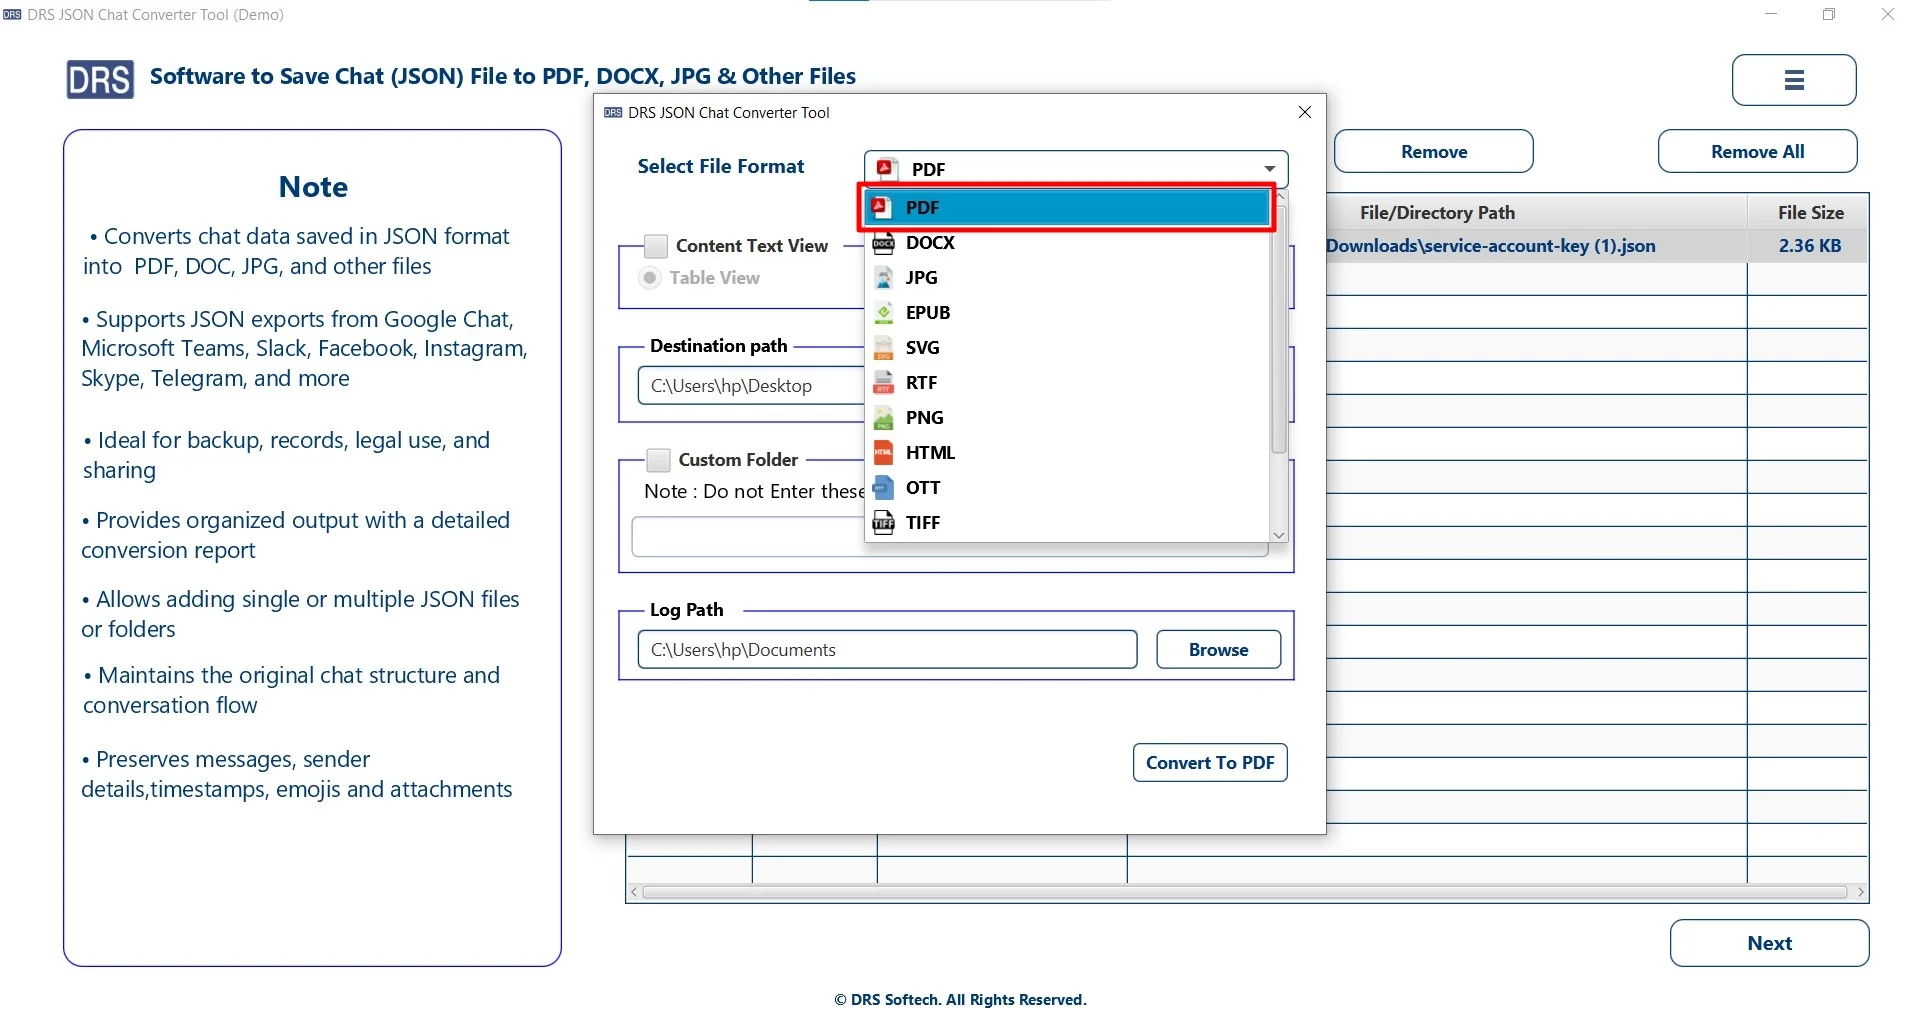The height and width of the screenshot is (1021, 1920).
Task: Close the DRS JSON Chat Converter dialog
Action: click(x=1304, y=112)
